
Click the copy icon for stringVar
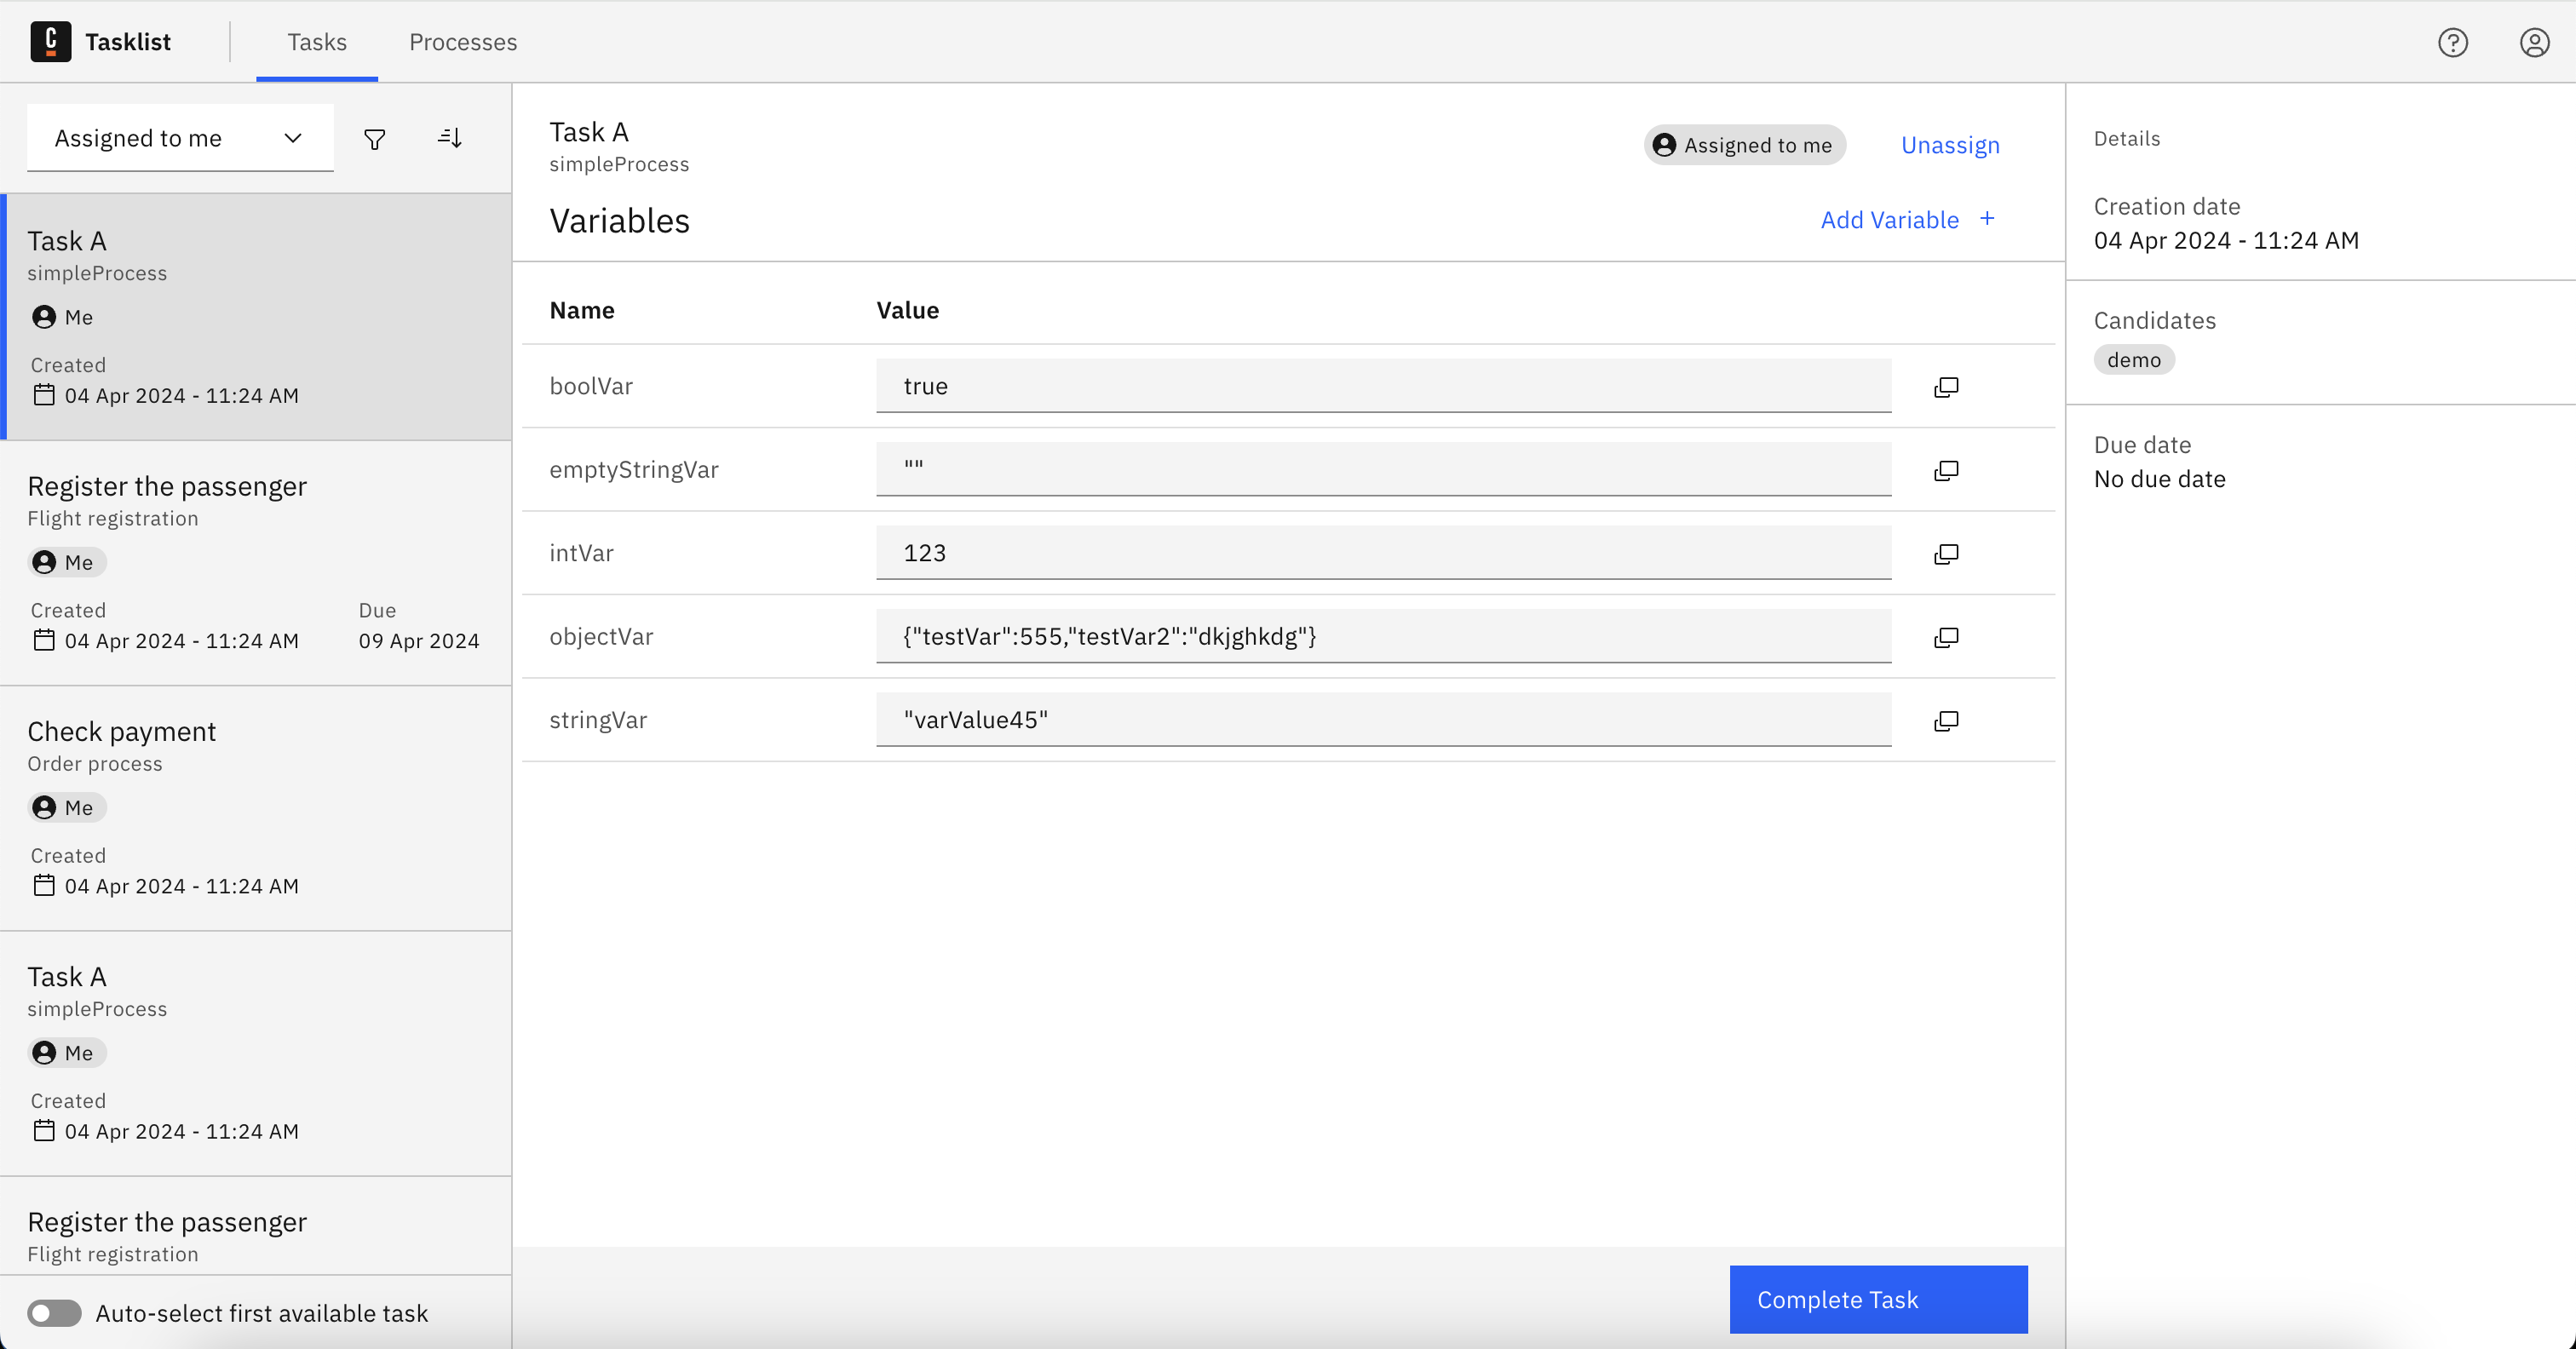(x=1946, y=720)
